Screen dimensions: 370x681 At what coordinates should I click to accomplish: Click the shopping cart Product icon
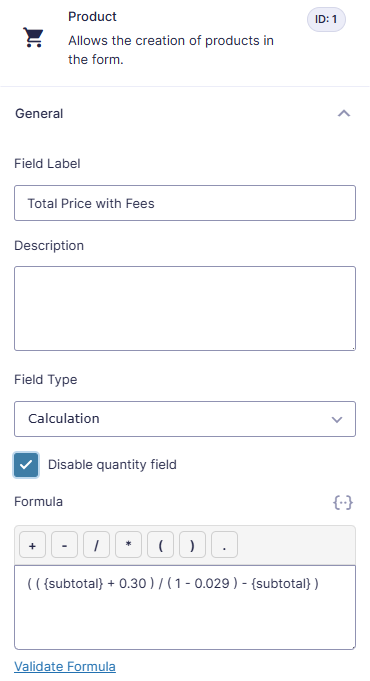click(x=33, y=37)
